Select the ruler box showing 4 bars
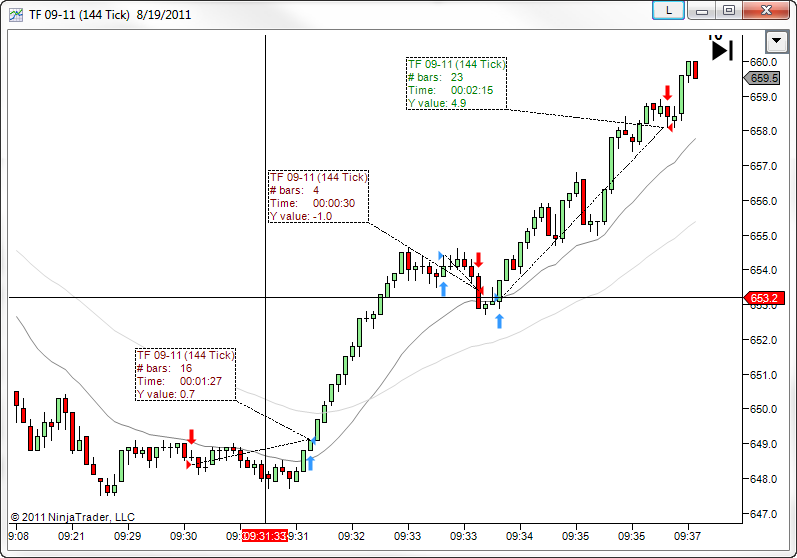797x558 pixels. 318,196
